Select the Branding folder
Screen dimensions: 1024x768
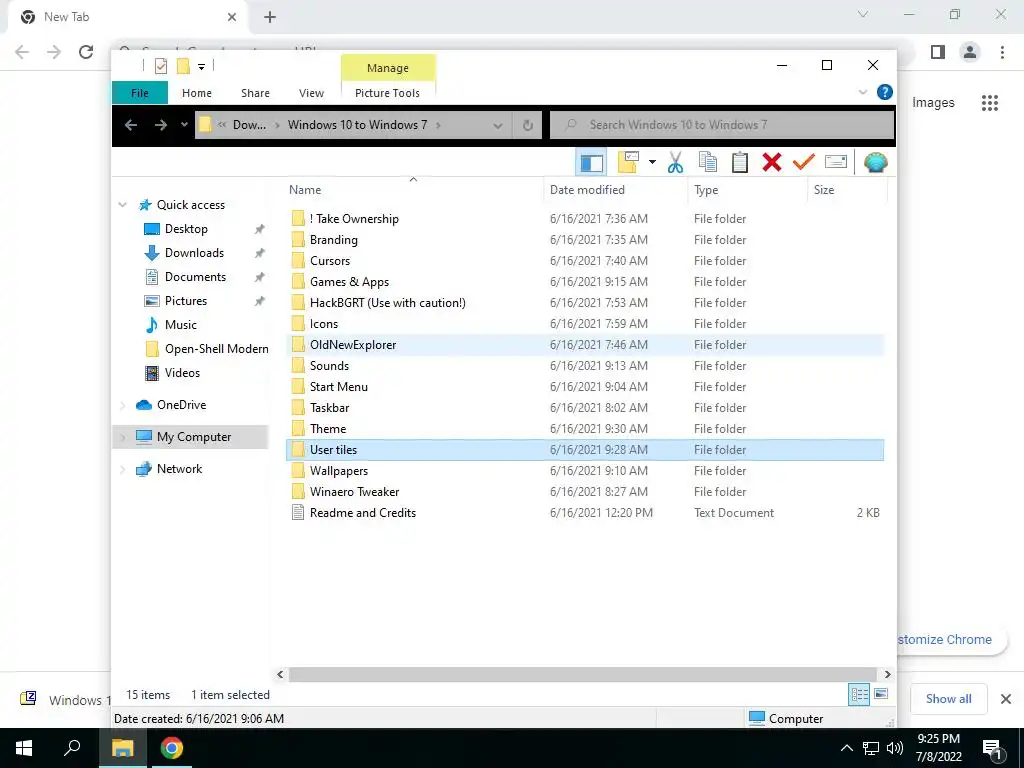click(584, 240)
